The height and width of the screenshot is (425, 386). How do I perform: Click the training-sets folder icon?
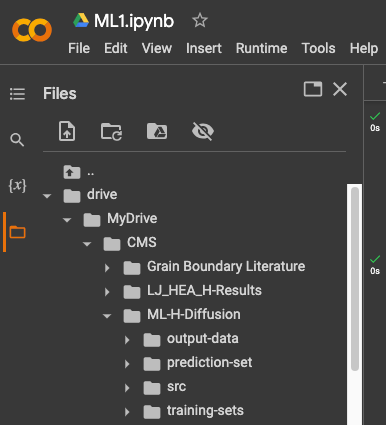click(x=152, y=412)
